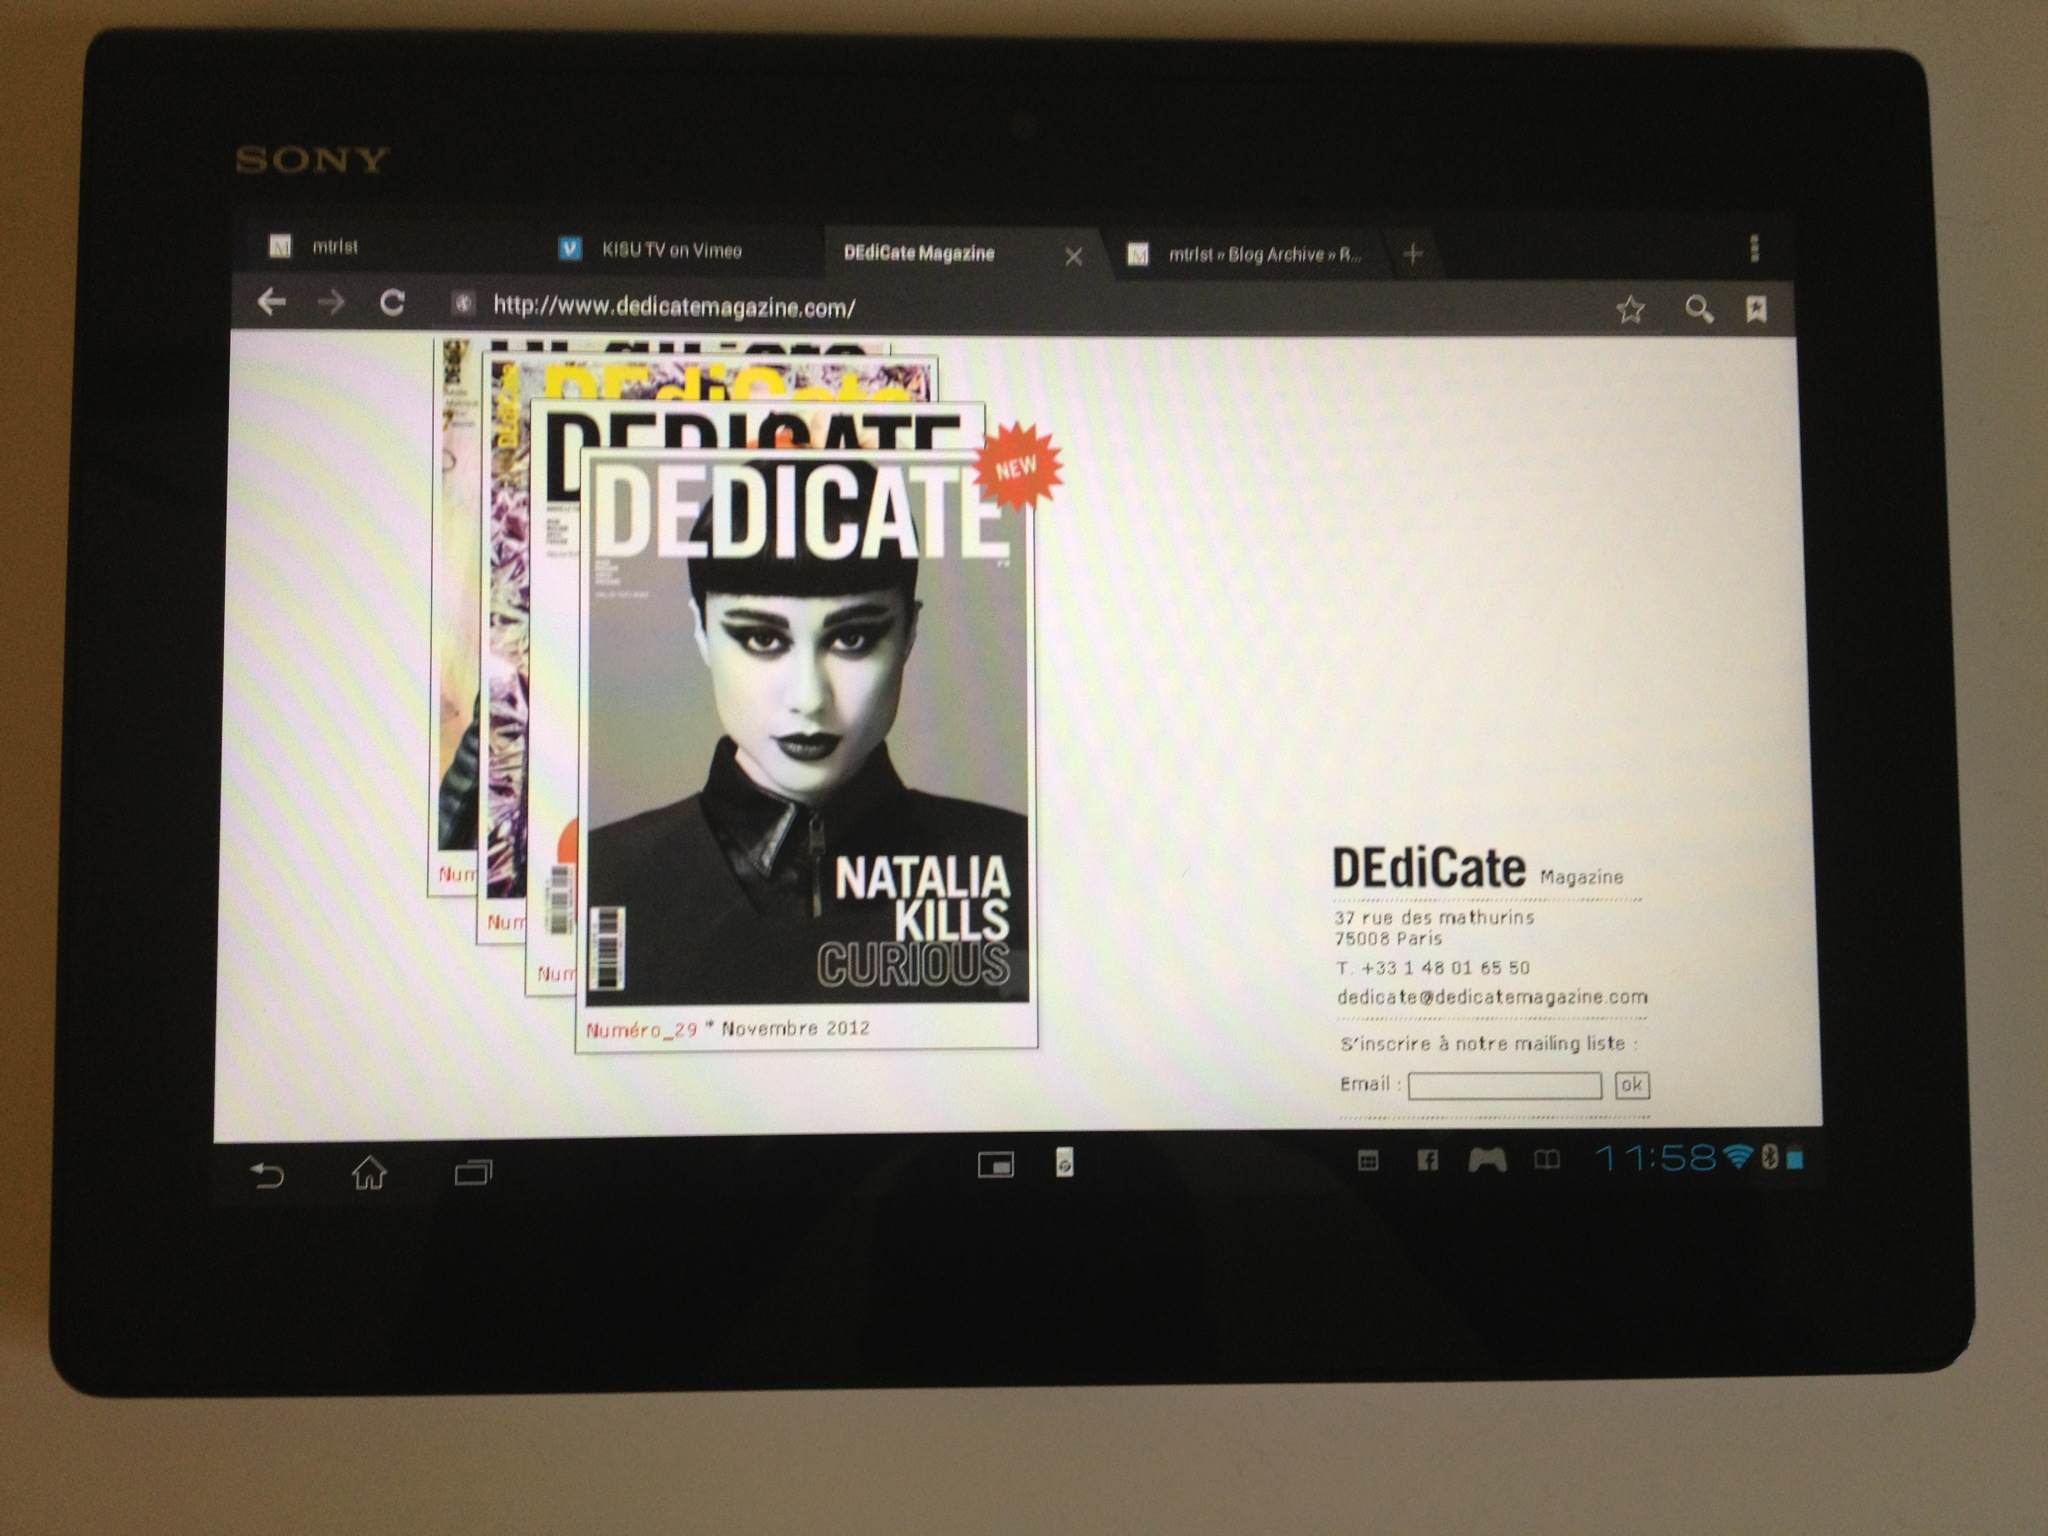Viewport: 2048px width, 1536px height.
Task: Tap the Bluetooth status icon
Action: 1768,1158
